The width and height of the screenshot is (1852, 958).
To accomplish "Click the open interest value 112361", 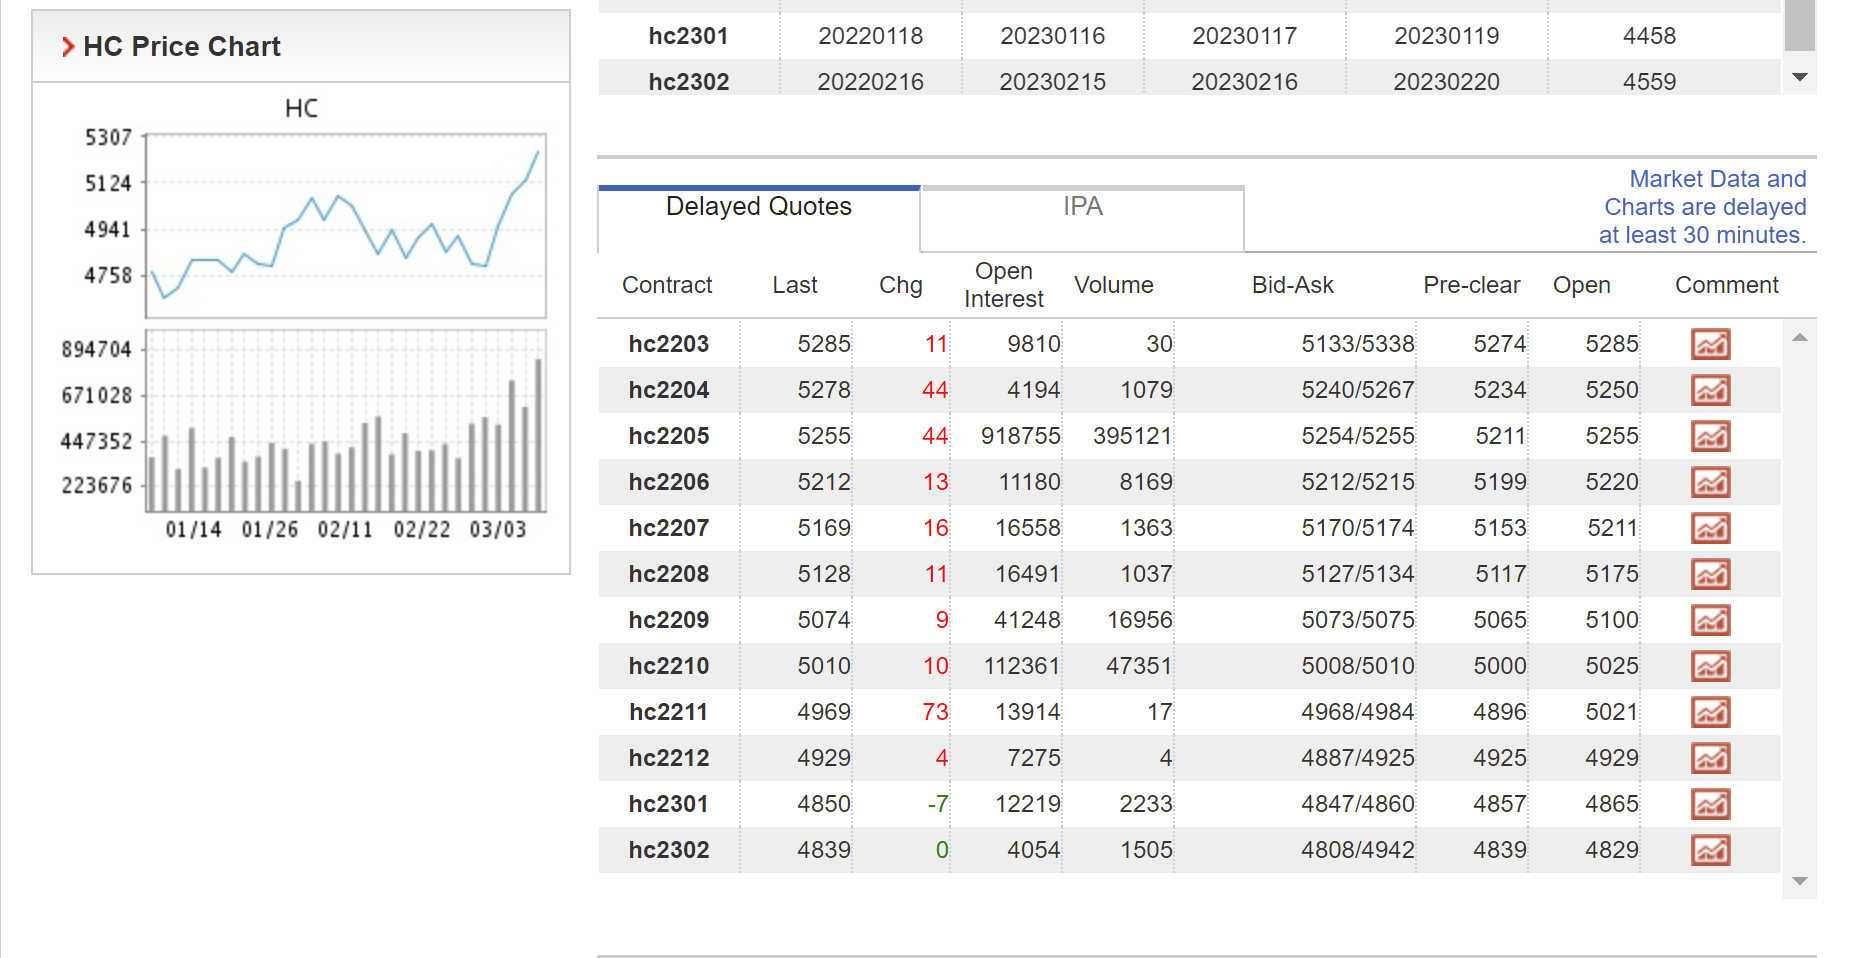I will click(1021, 666).
